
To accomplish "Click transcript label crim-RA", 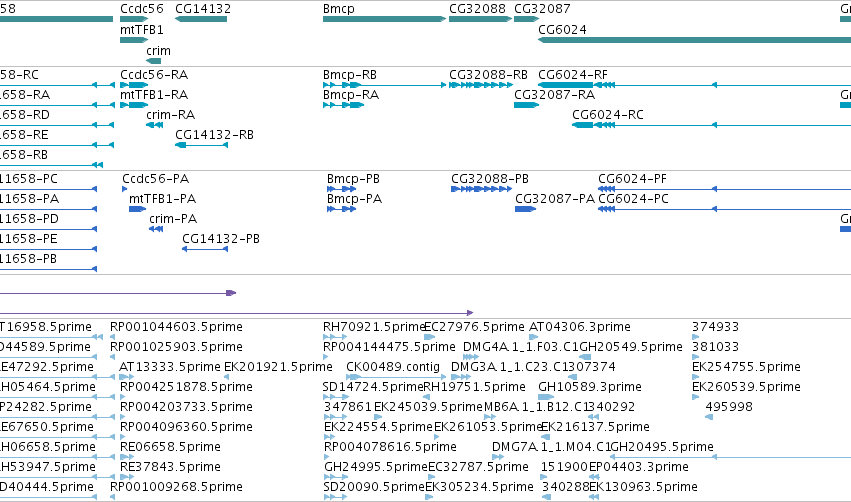I will pos(170,115).
